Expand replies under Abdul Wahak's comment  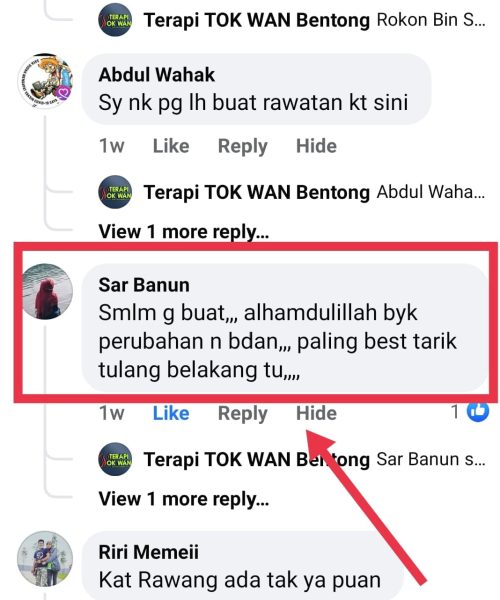click(x=184, y=232)
